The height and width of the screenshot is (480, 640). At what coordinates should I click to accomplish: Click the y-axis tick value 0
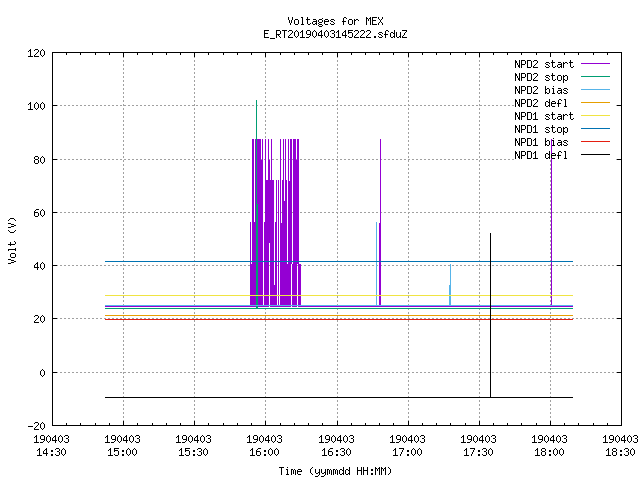tap(42, 373)
